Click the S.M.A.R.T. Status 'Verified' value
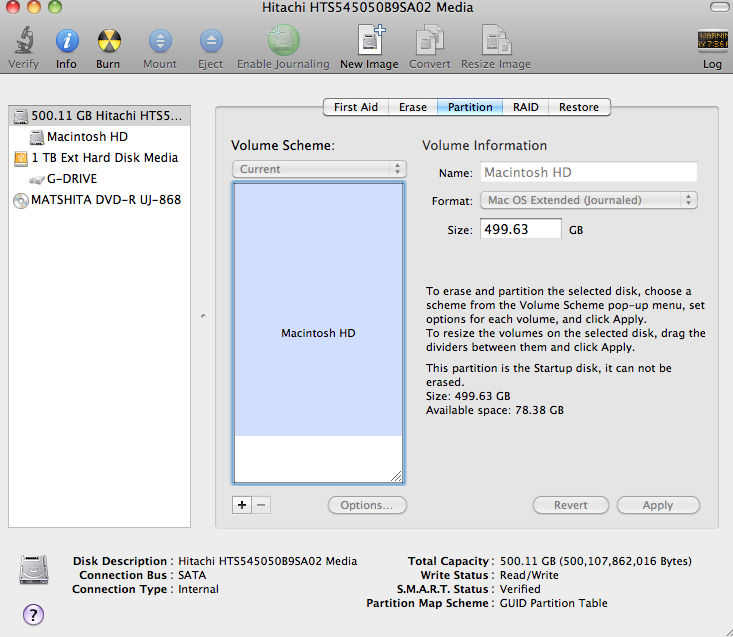This screenshot has height=637, width=733. pos(520,589)
